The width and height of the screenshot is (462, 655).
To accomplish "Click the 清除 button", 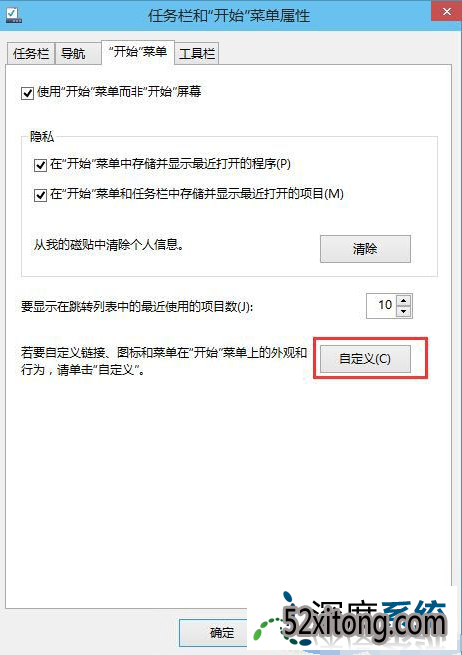I will click(x=365, y=249).
